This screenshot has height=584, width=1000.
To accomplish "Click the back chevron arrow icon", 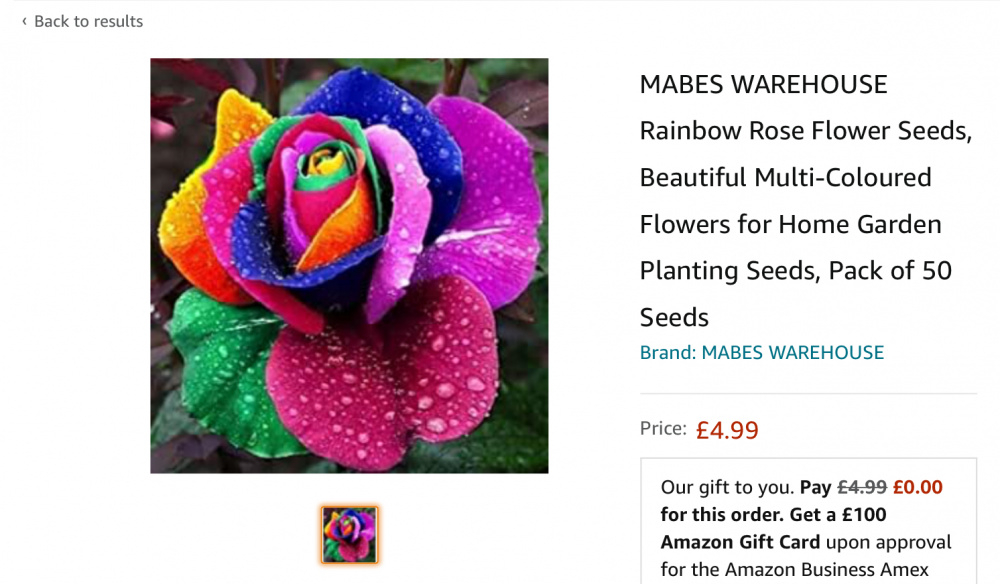I will pos(24,22).
